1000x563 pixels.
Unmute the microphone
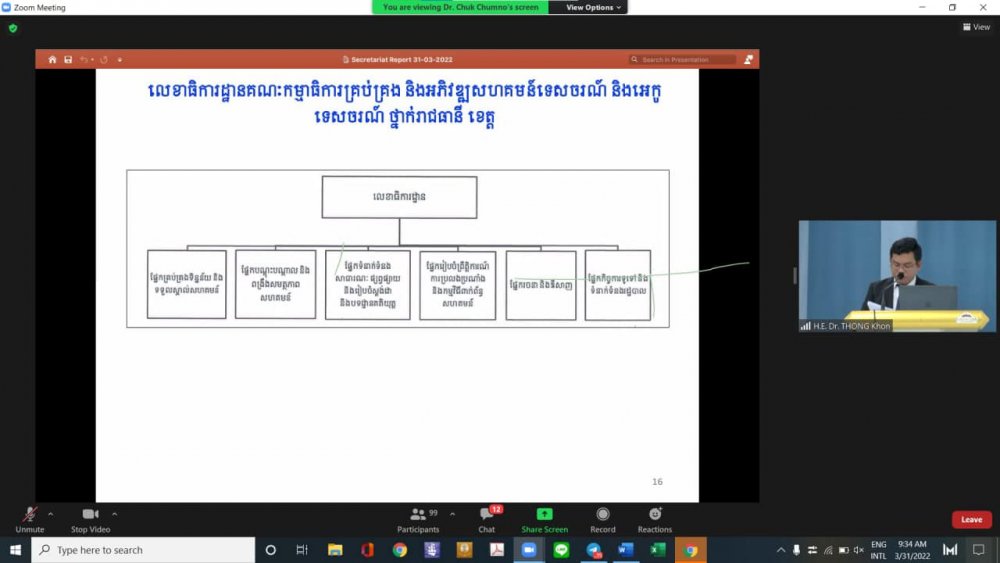click(30, 516)
